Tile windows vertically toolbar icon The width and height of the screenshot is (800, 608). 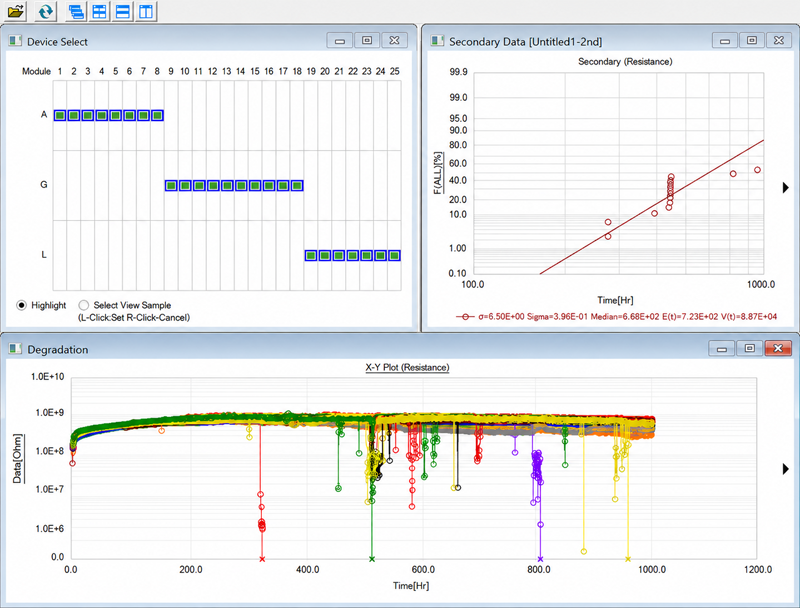[x=146, y=11]
